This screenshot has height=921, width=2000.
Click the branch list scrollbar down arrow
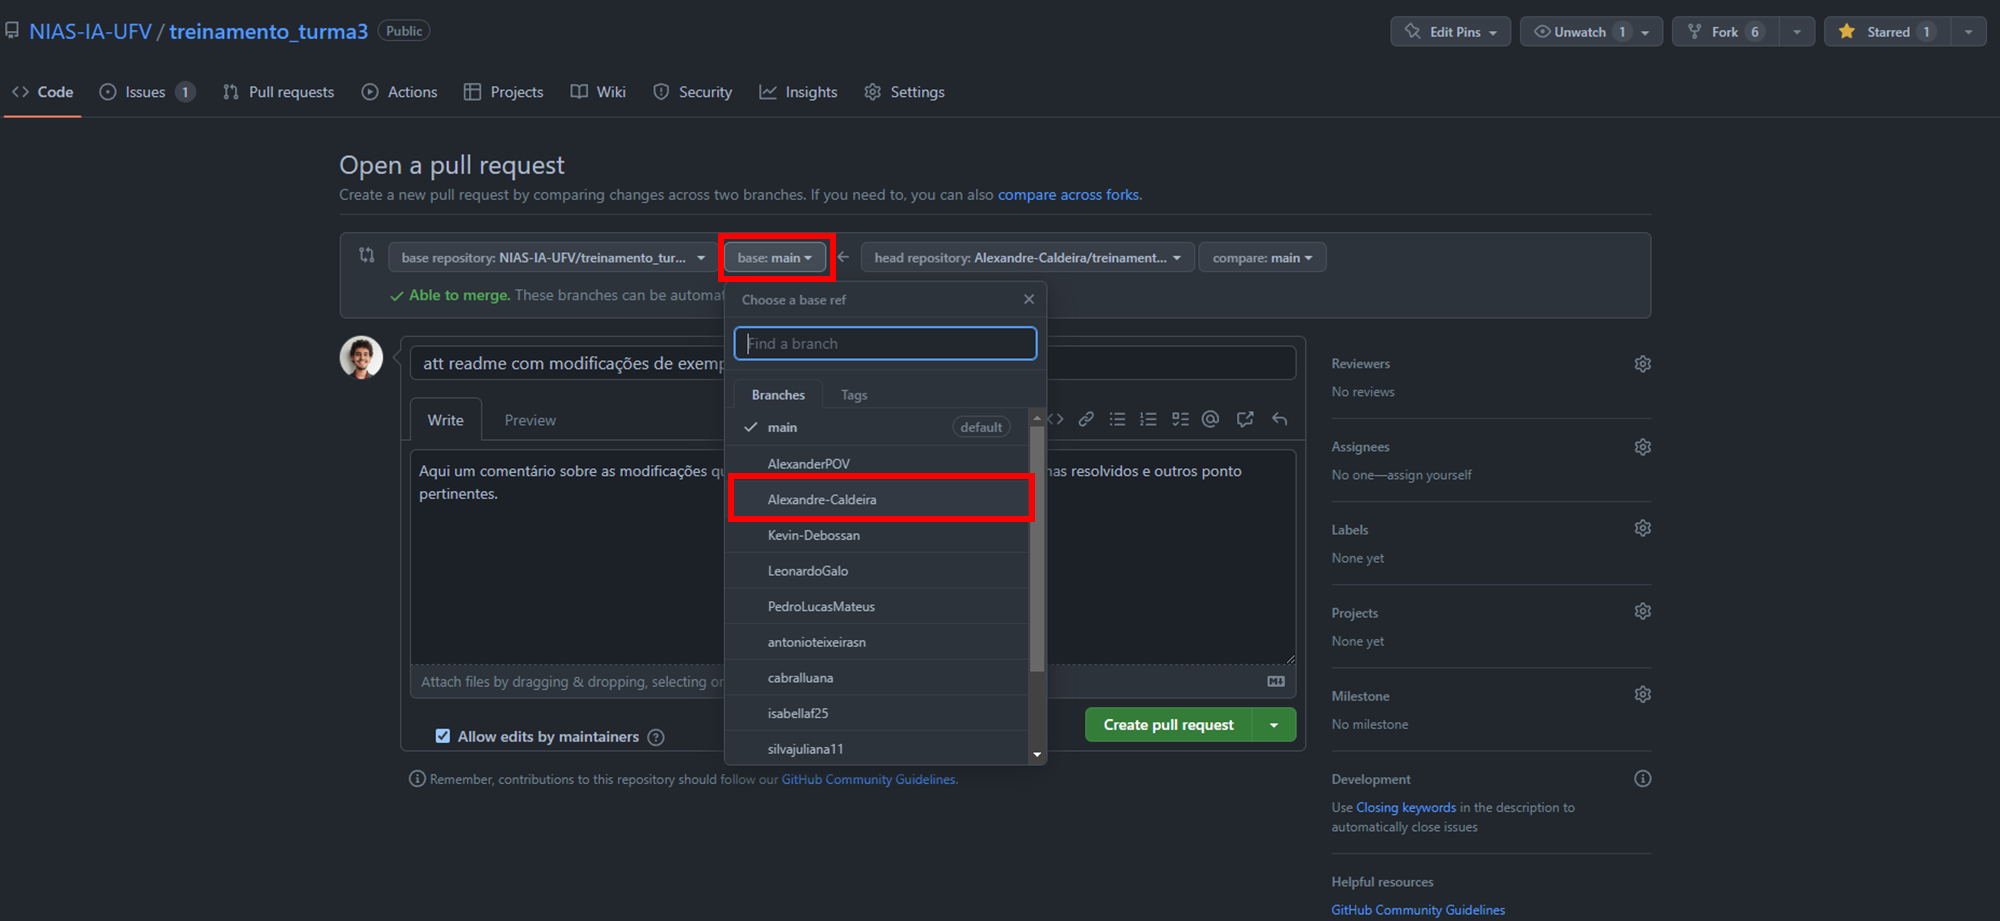[x=1037, y=754]
